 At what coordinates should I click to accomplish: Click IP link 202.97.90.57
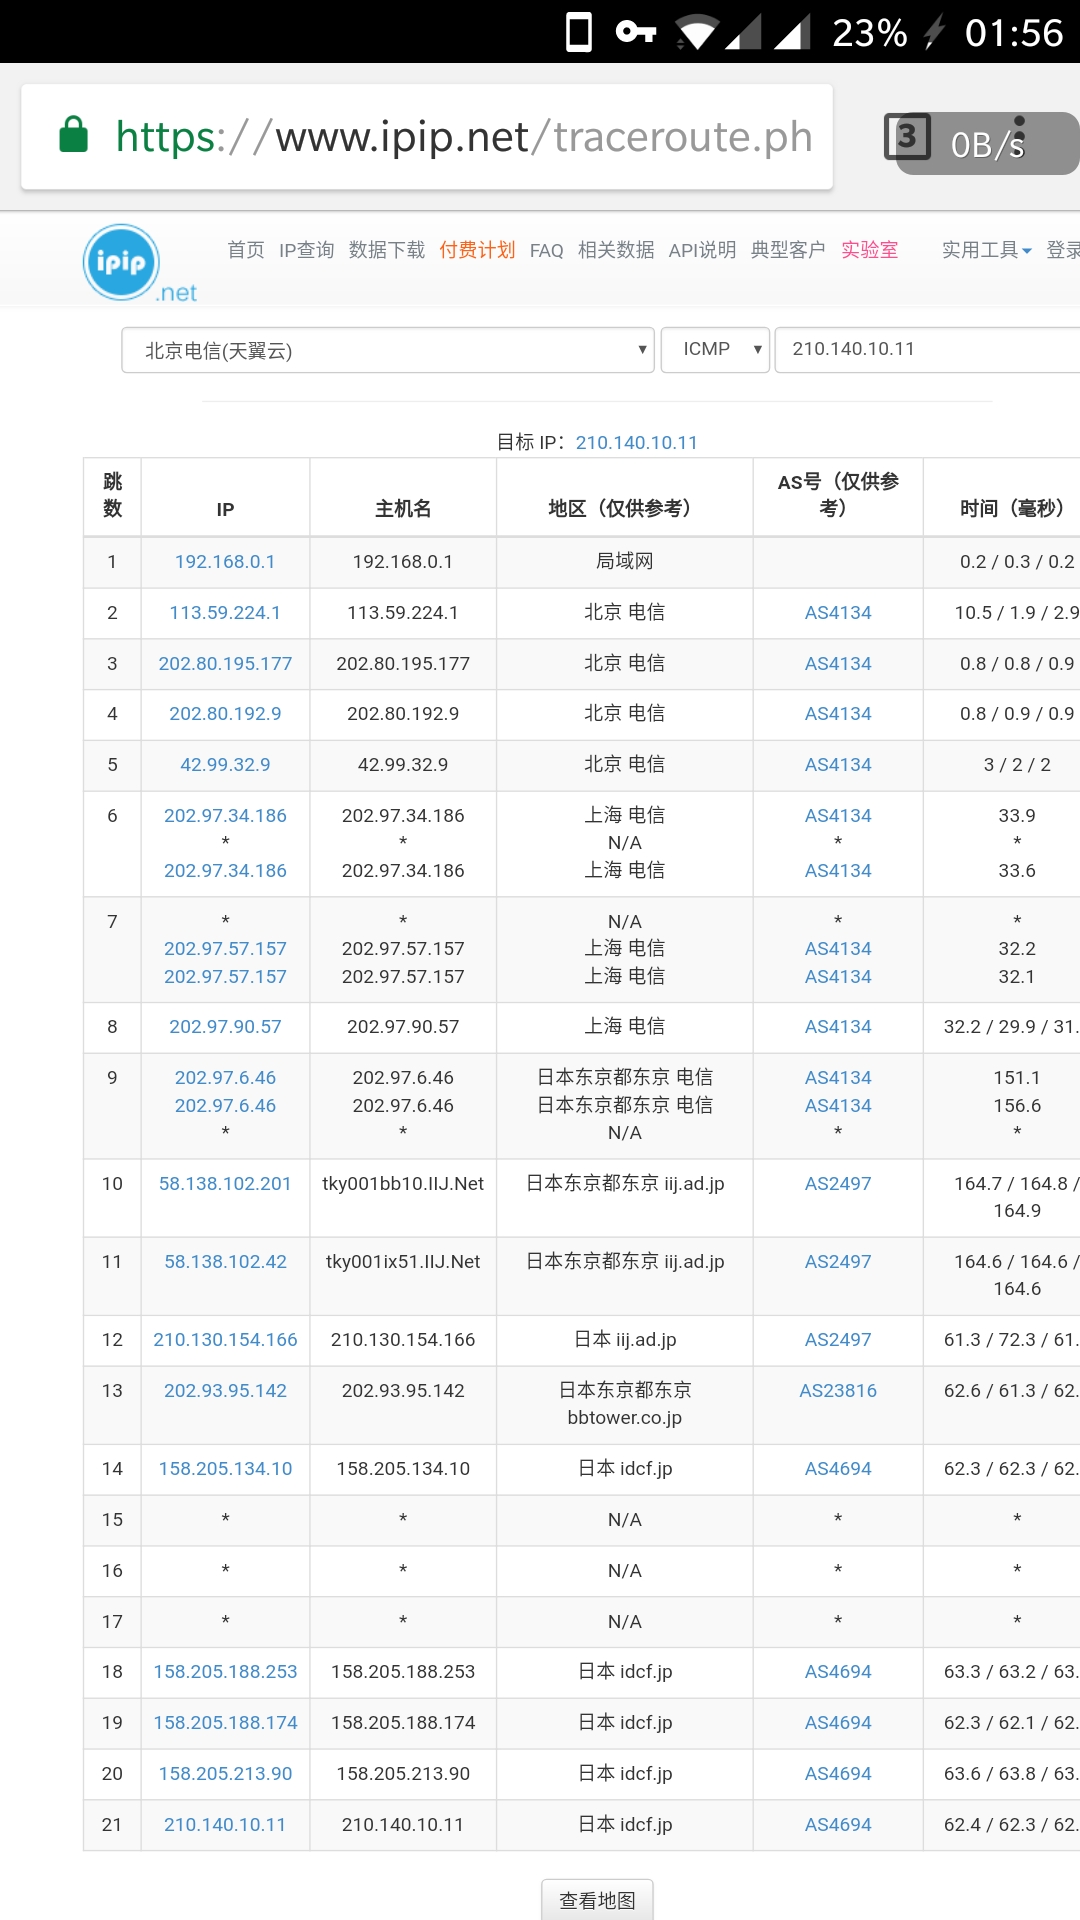tap(225, 1026)
